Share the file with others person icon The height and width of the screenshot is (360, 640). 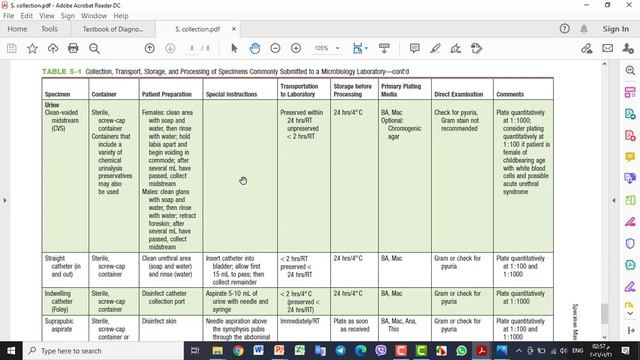628,48
